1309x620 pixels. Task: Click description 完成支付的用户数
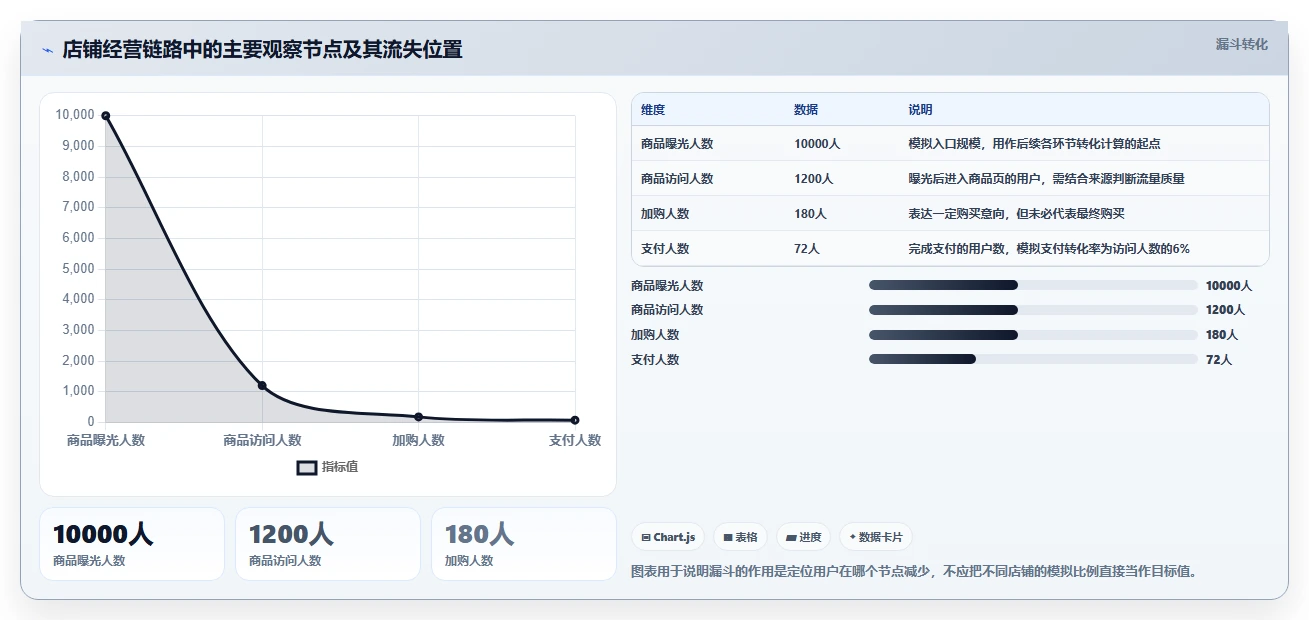(x=1049, y=249)
